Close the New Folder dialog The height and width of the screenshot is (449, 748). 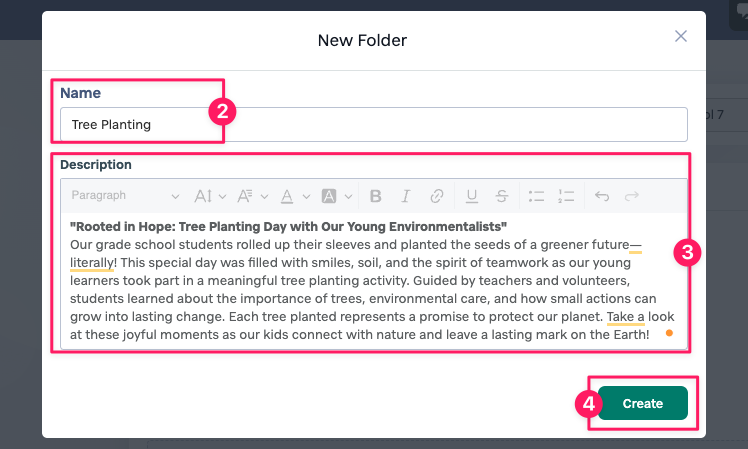click(x=681, y=36)
